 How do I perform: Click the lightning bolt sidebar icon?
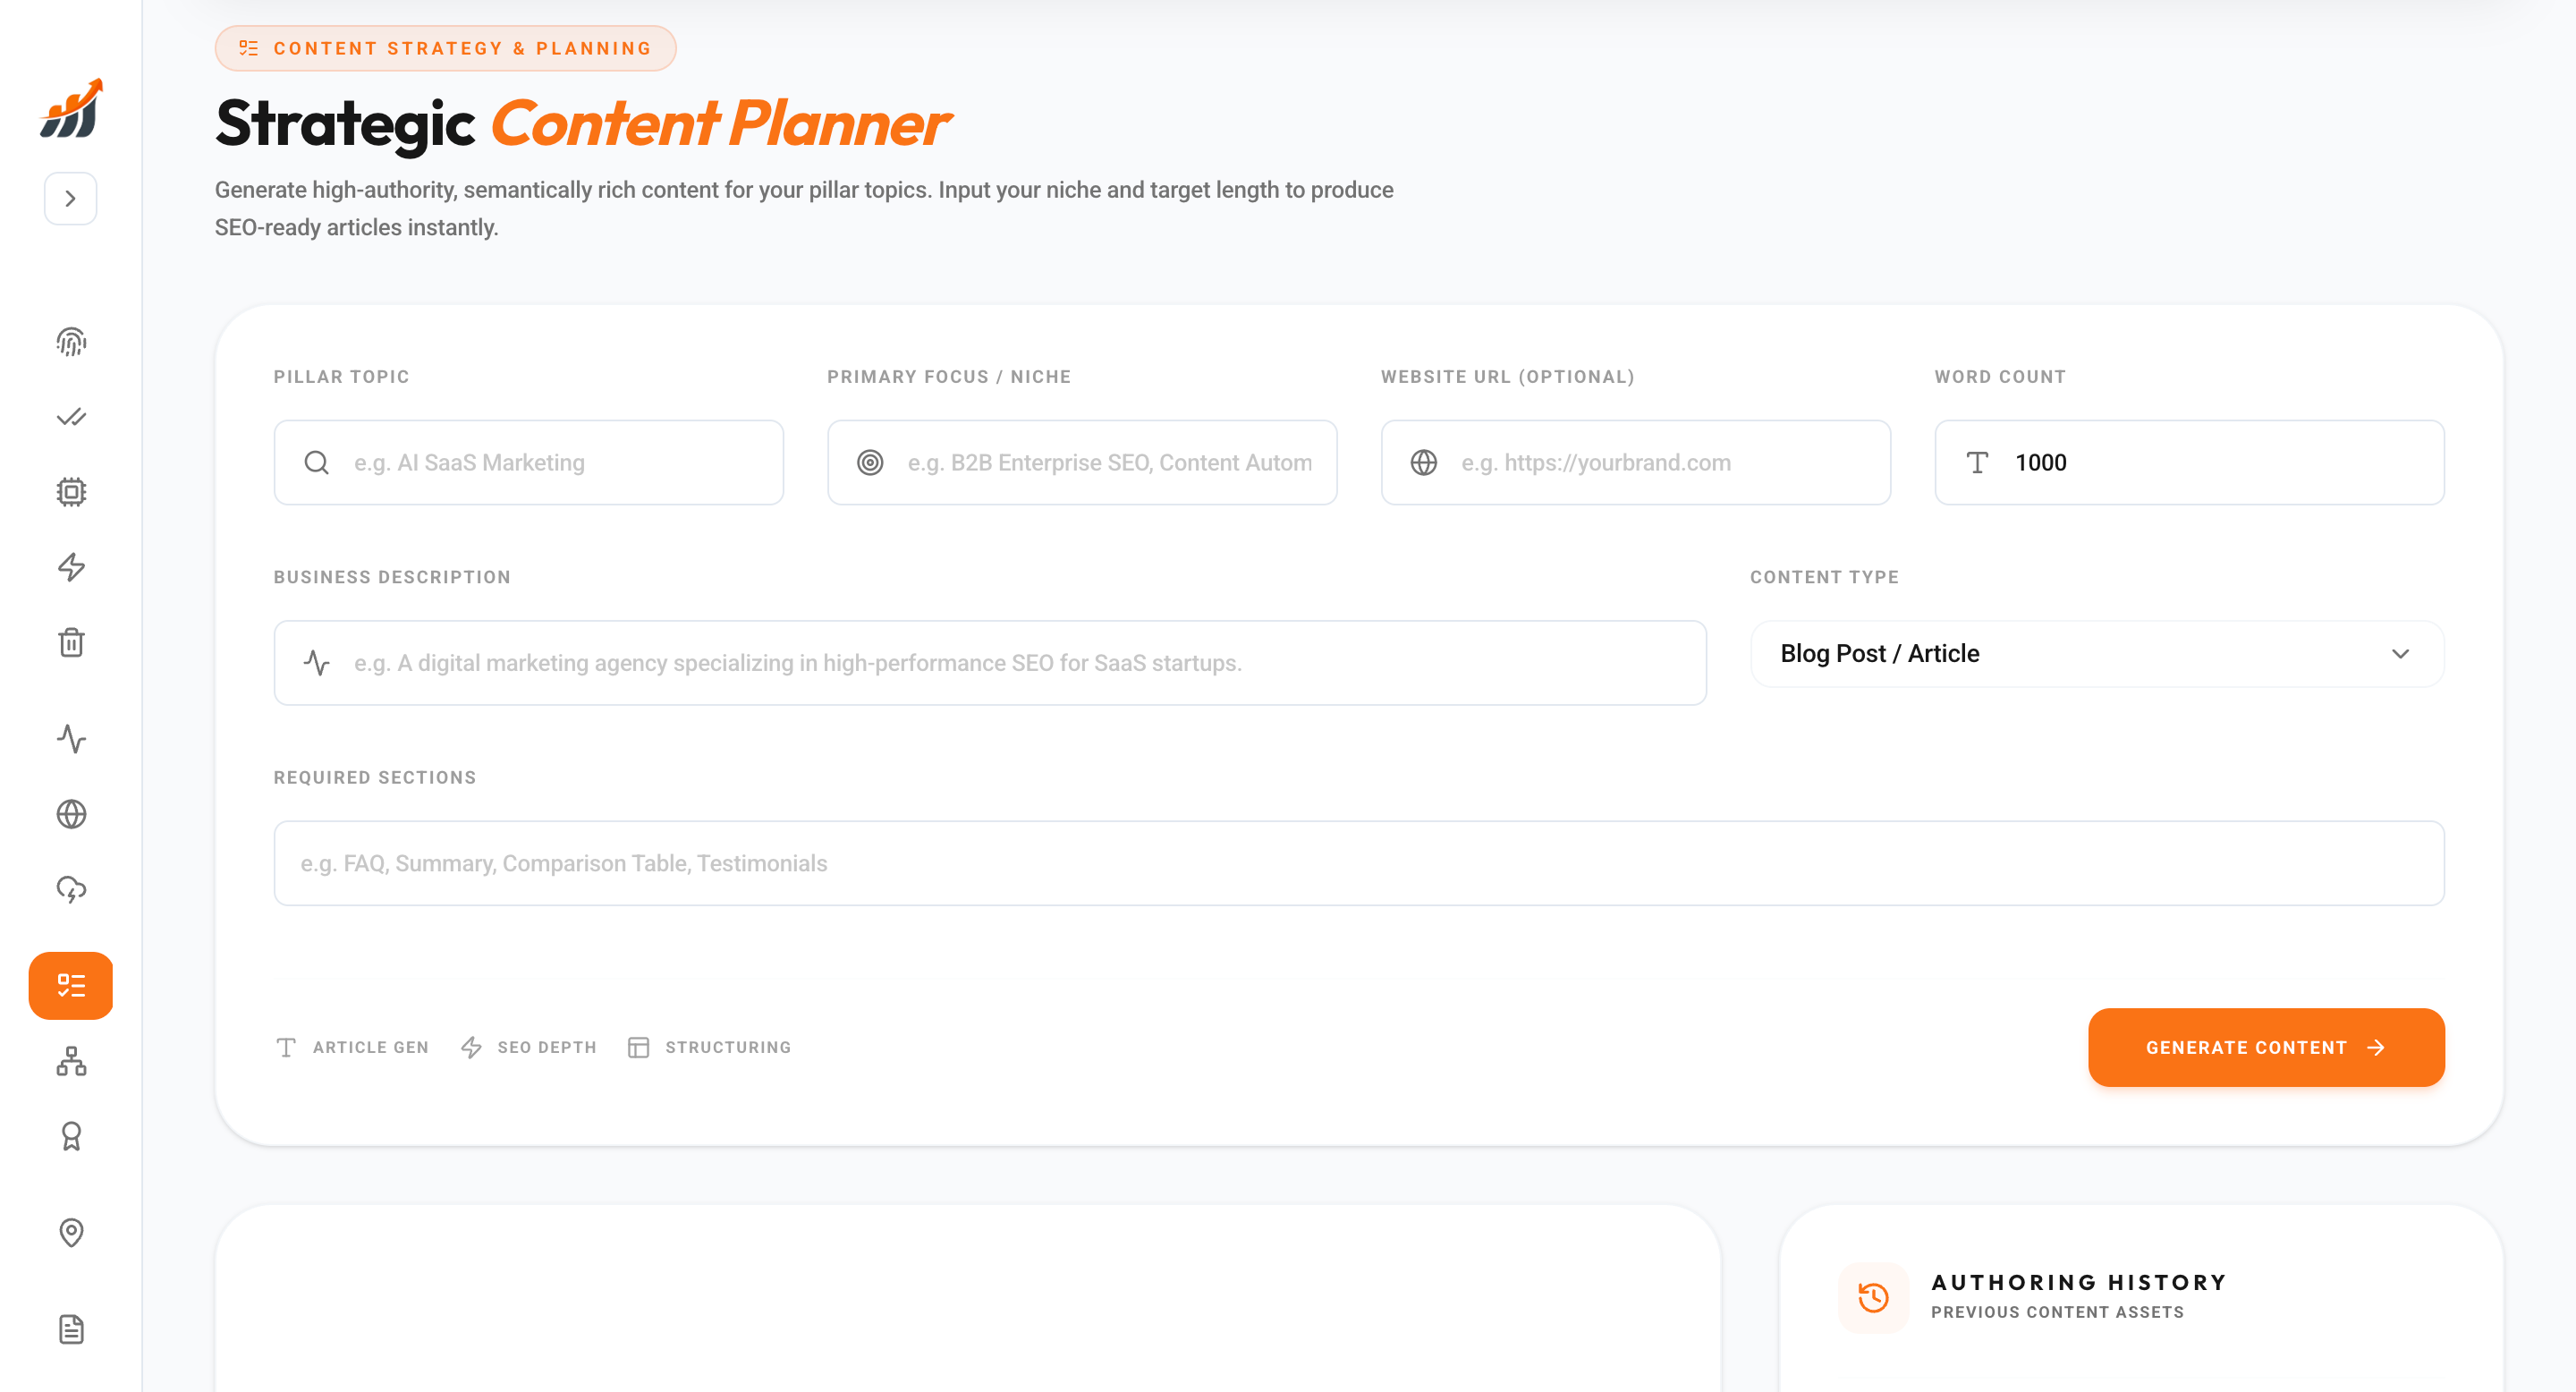coord(71,567)
